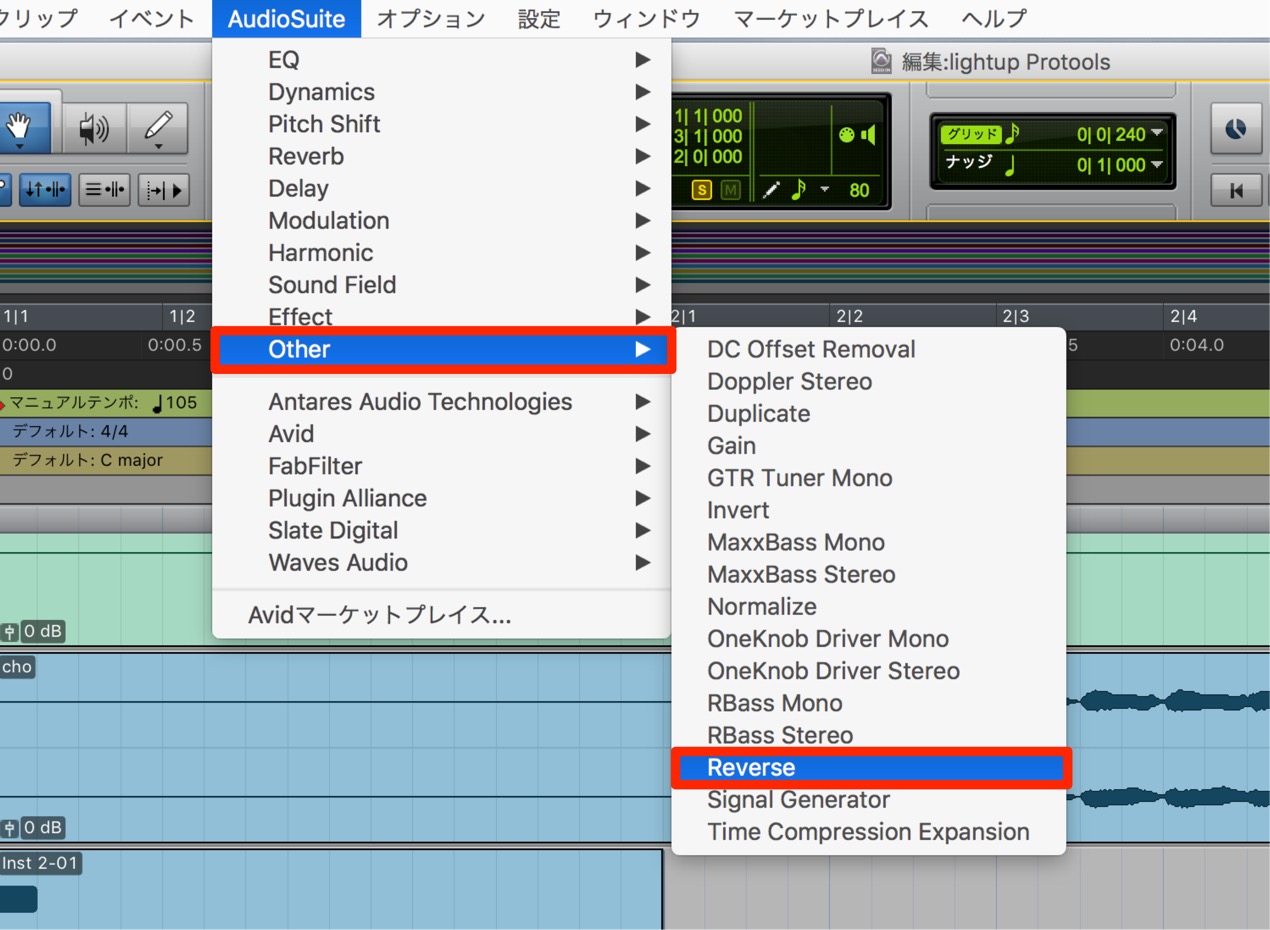
Task: Click the return-to-start transport button
Action: tap(1236, 190)
